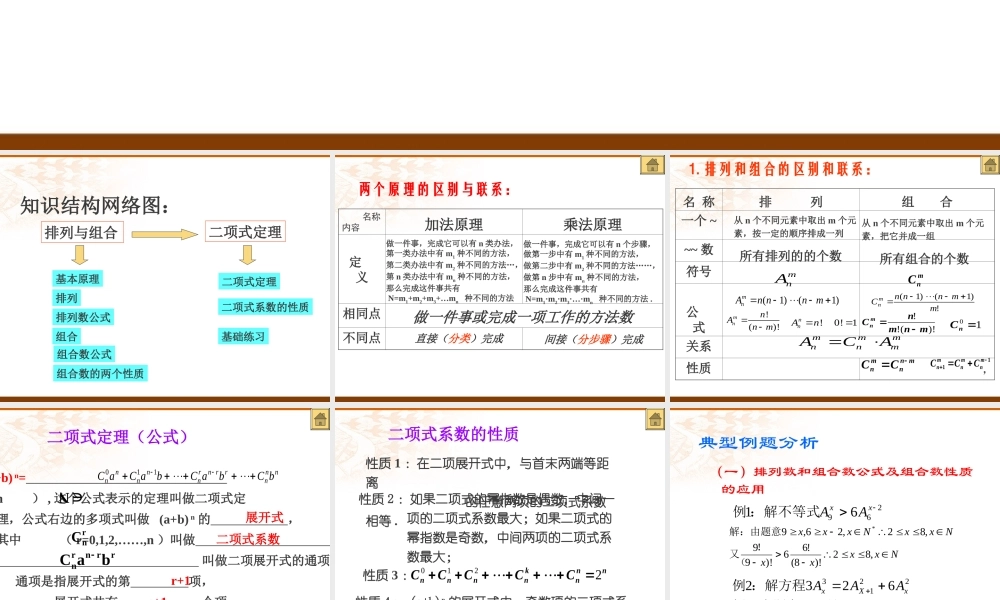This screenshot has height=600, width=1000.
Task: Open the 组合数的两个性质 cyan link
Action: coord(100,373)
